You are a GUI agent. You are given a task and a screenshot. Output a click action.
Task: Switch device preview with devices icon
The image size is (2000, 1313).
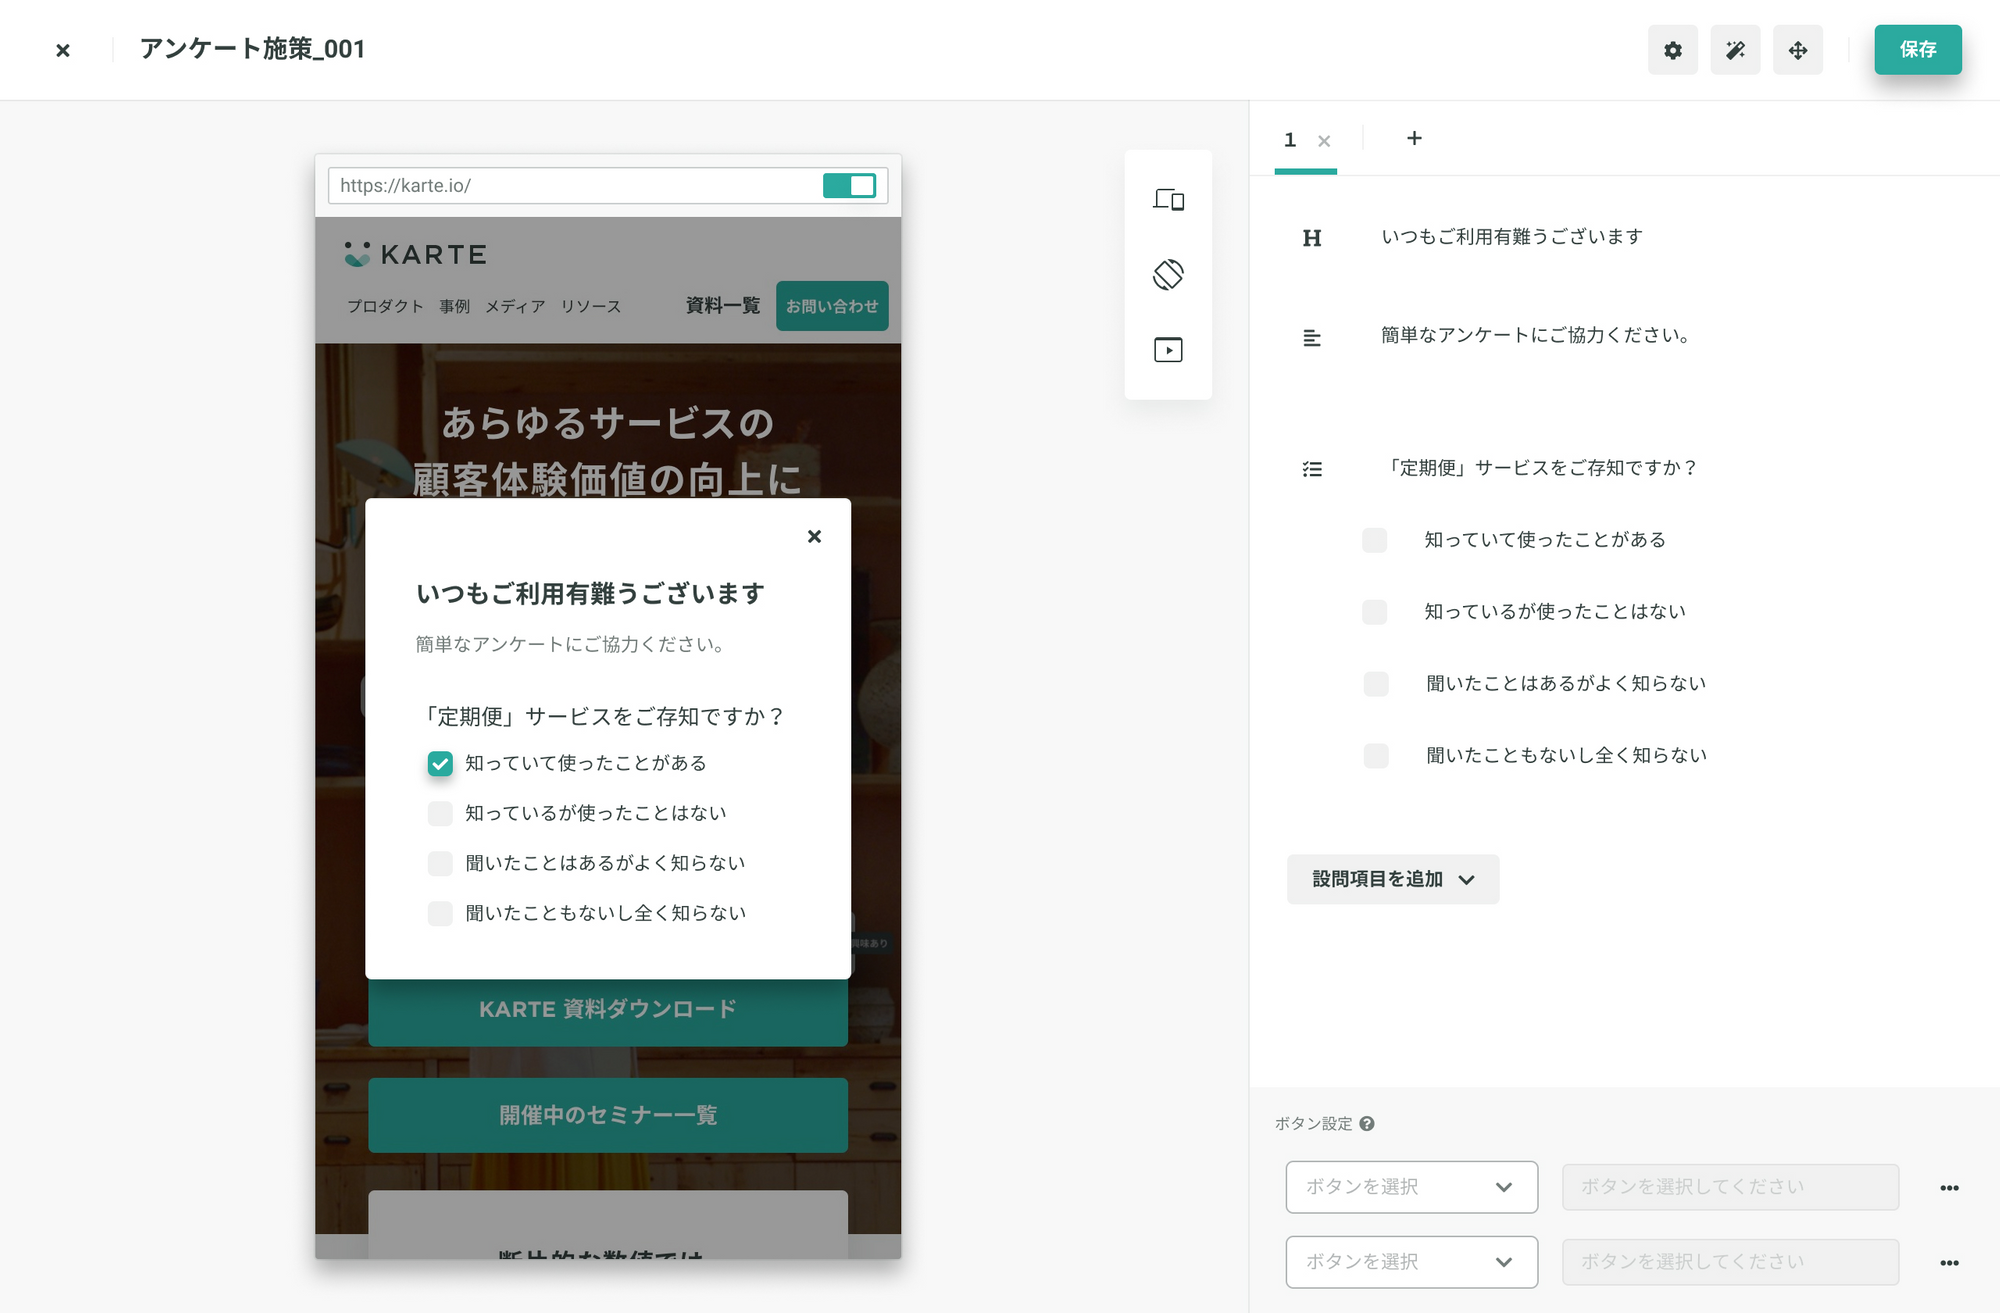point(1168,199)
